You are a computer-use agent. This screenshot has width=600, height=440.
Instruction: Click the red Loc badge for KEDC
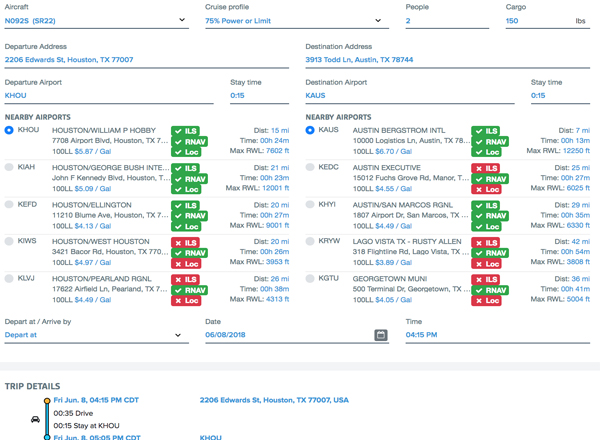488,189
